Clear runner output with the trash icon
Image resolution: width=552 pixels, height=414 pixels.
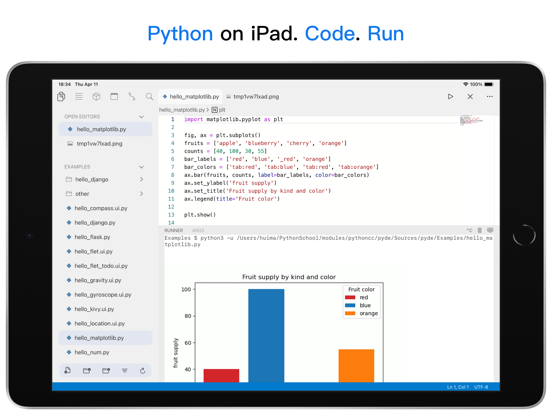[x=479, y=230]
